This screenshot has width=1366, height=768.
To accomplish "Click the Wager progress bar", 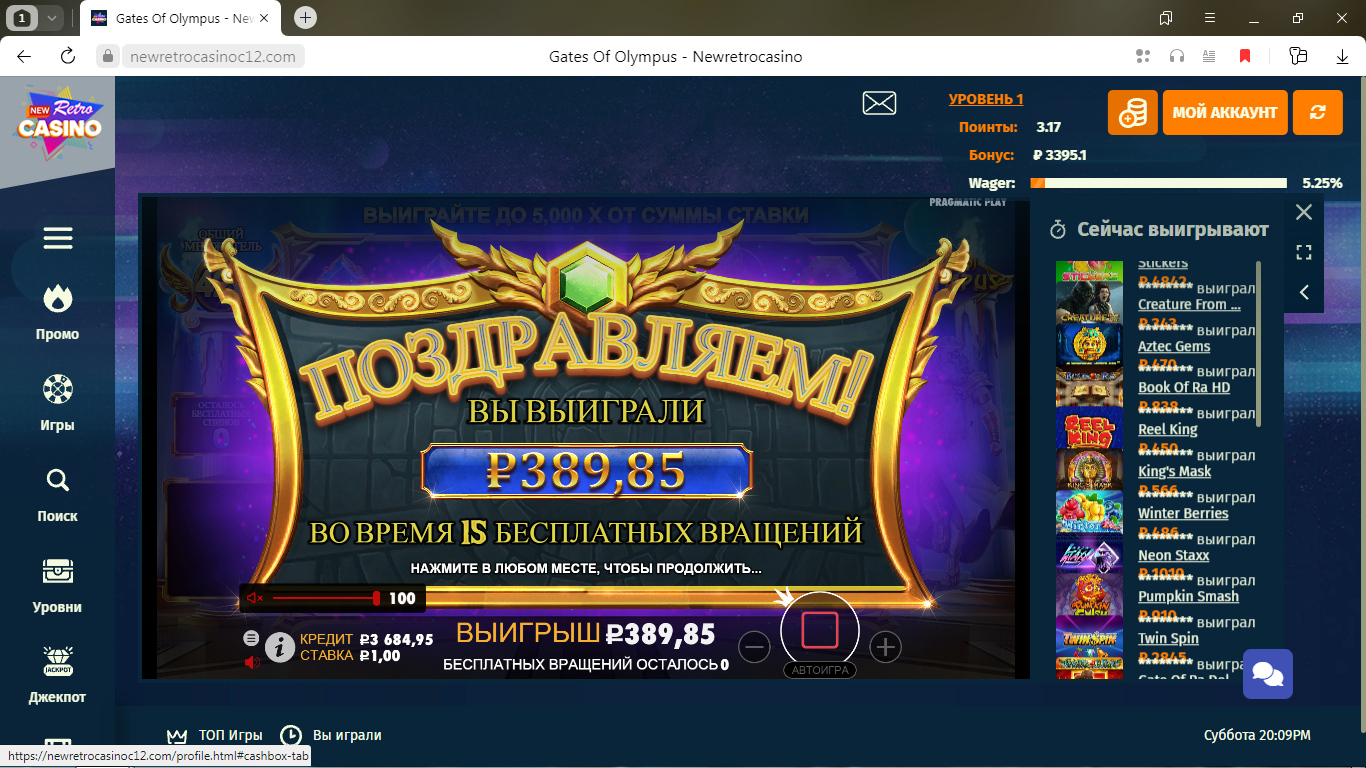I will click(x=1158, y=183).
